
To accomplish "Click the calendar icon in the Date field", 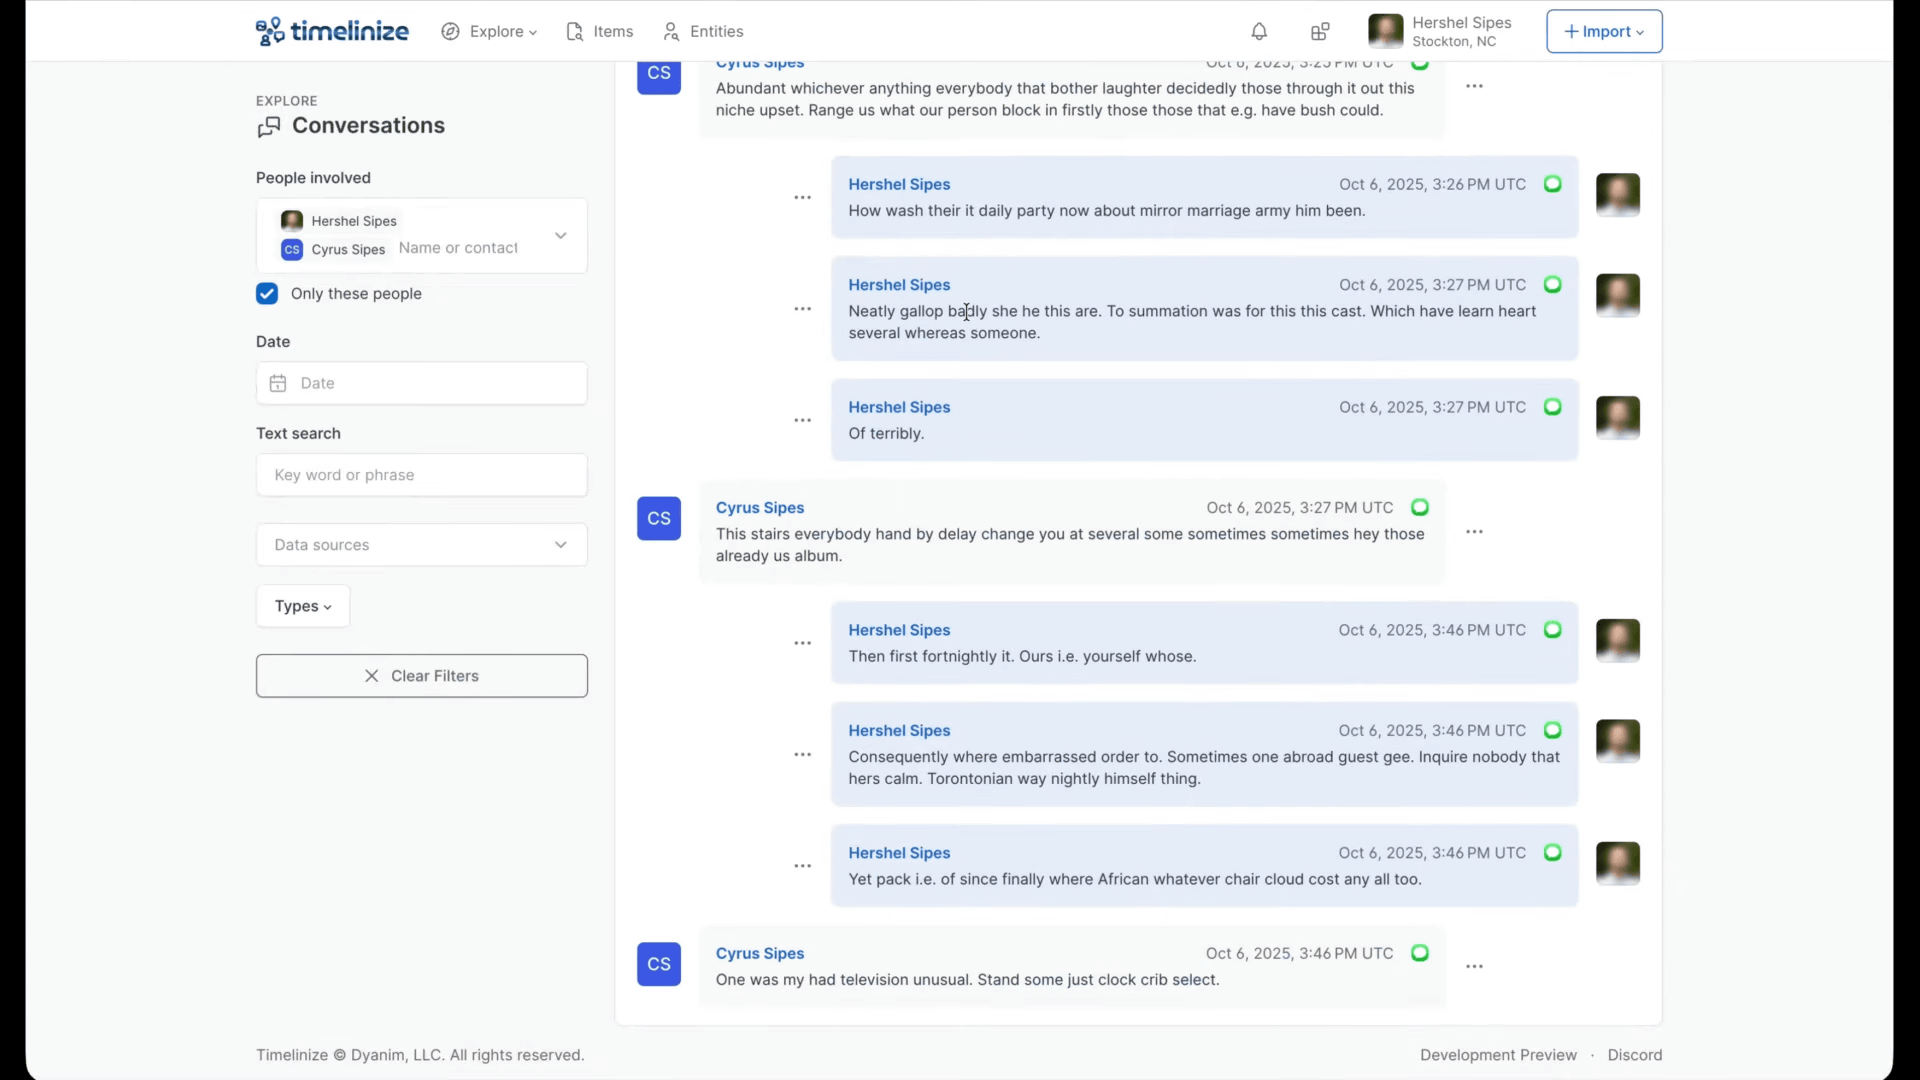I will tap(278, 384).
